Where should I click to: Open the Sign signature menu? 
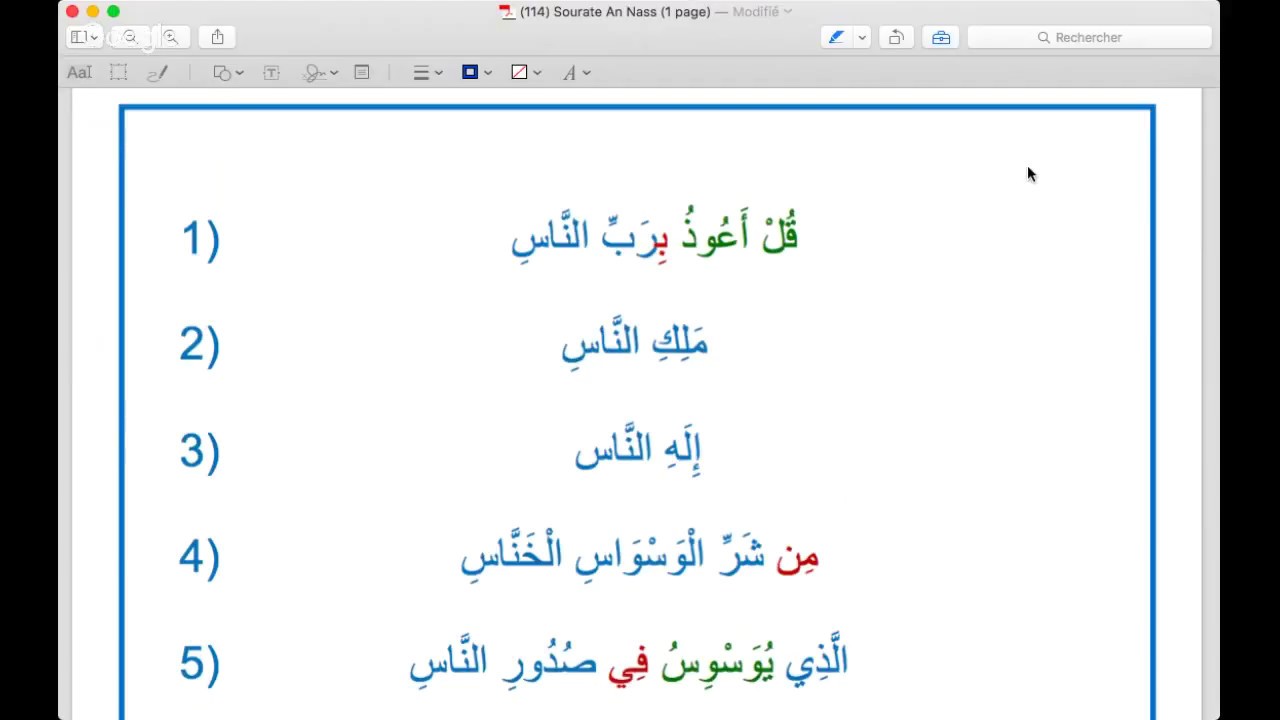point(320,72)
